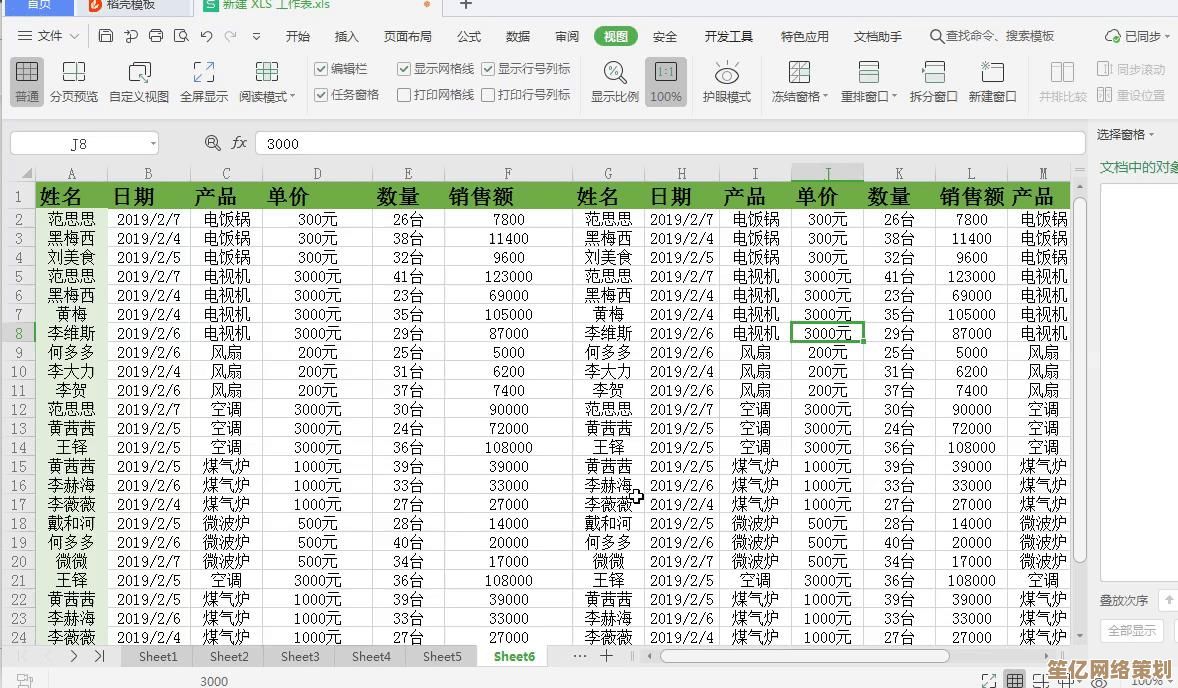Image resolution: width=1178 pixels, height=688 pixels.
Task: Open the 拆分窗口 split window tool
Action: (x=932, y=80)
